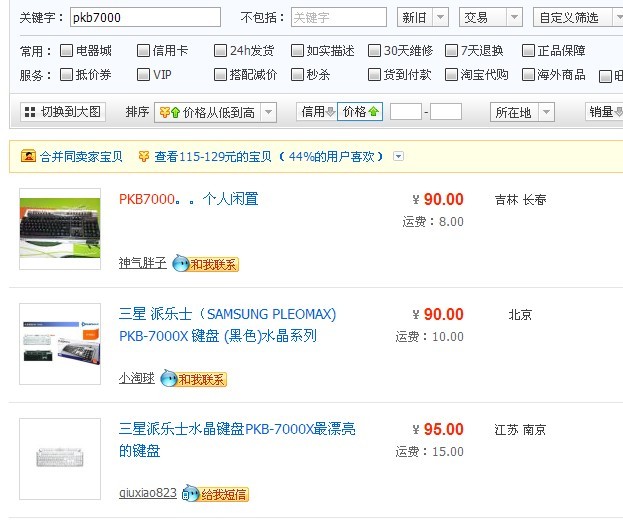
Task: Click the green up arrow in 价格 sort button
Action: point(373,112)
